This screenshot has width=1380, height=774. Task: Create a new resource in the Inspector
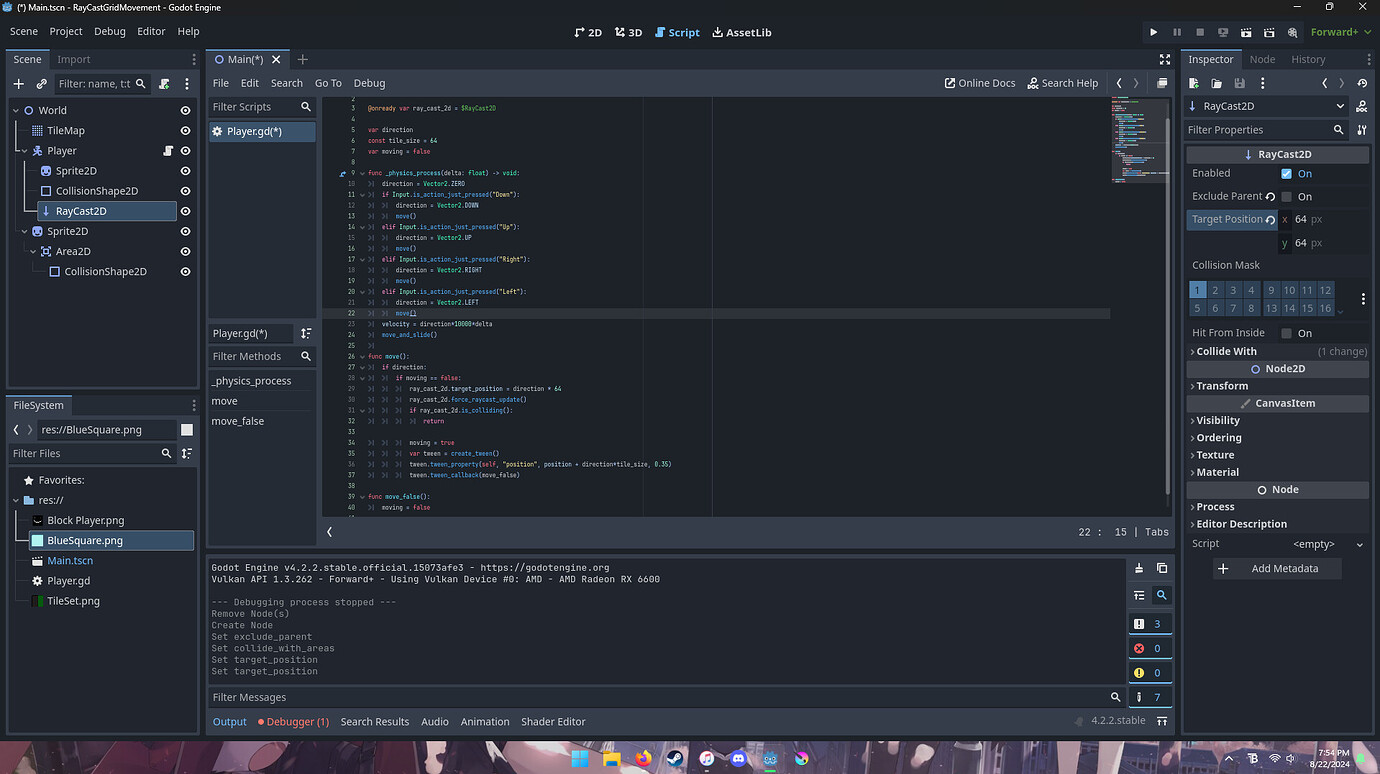tap(1193, 84)
